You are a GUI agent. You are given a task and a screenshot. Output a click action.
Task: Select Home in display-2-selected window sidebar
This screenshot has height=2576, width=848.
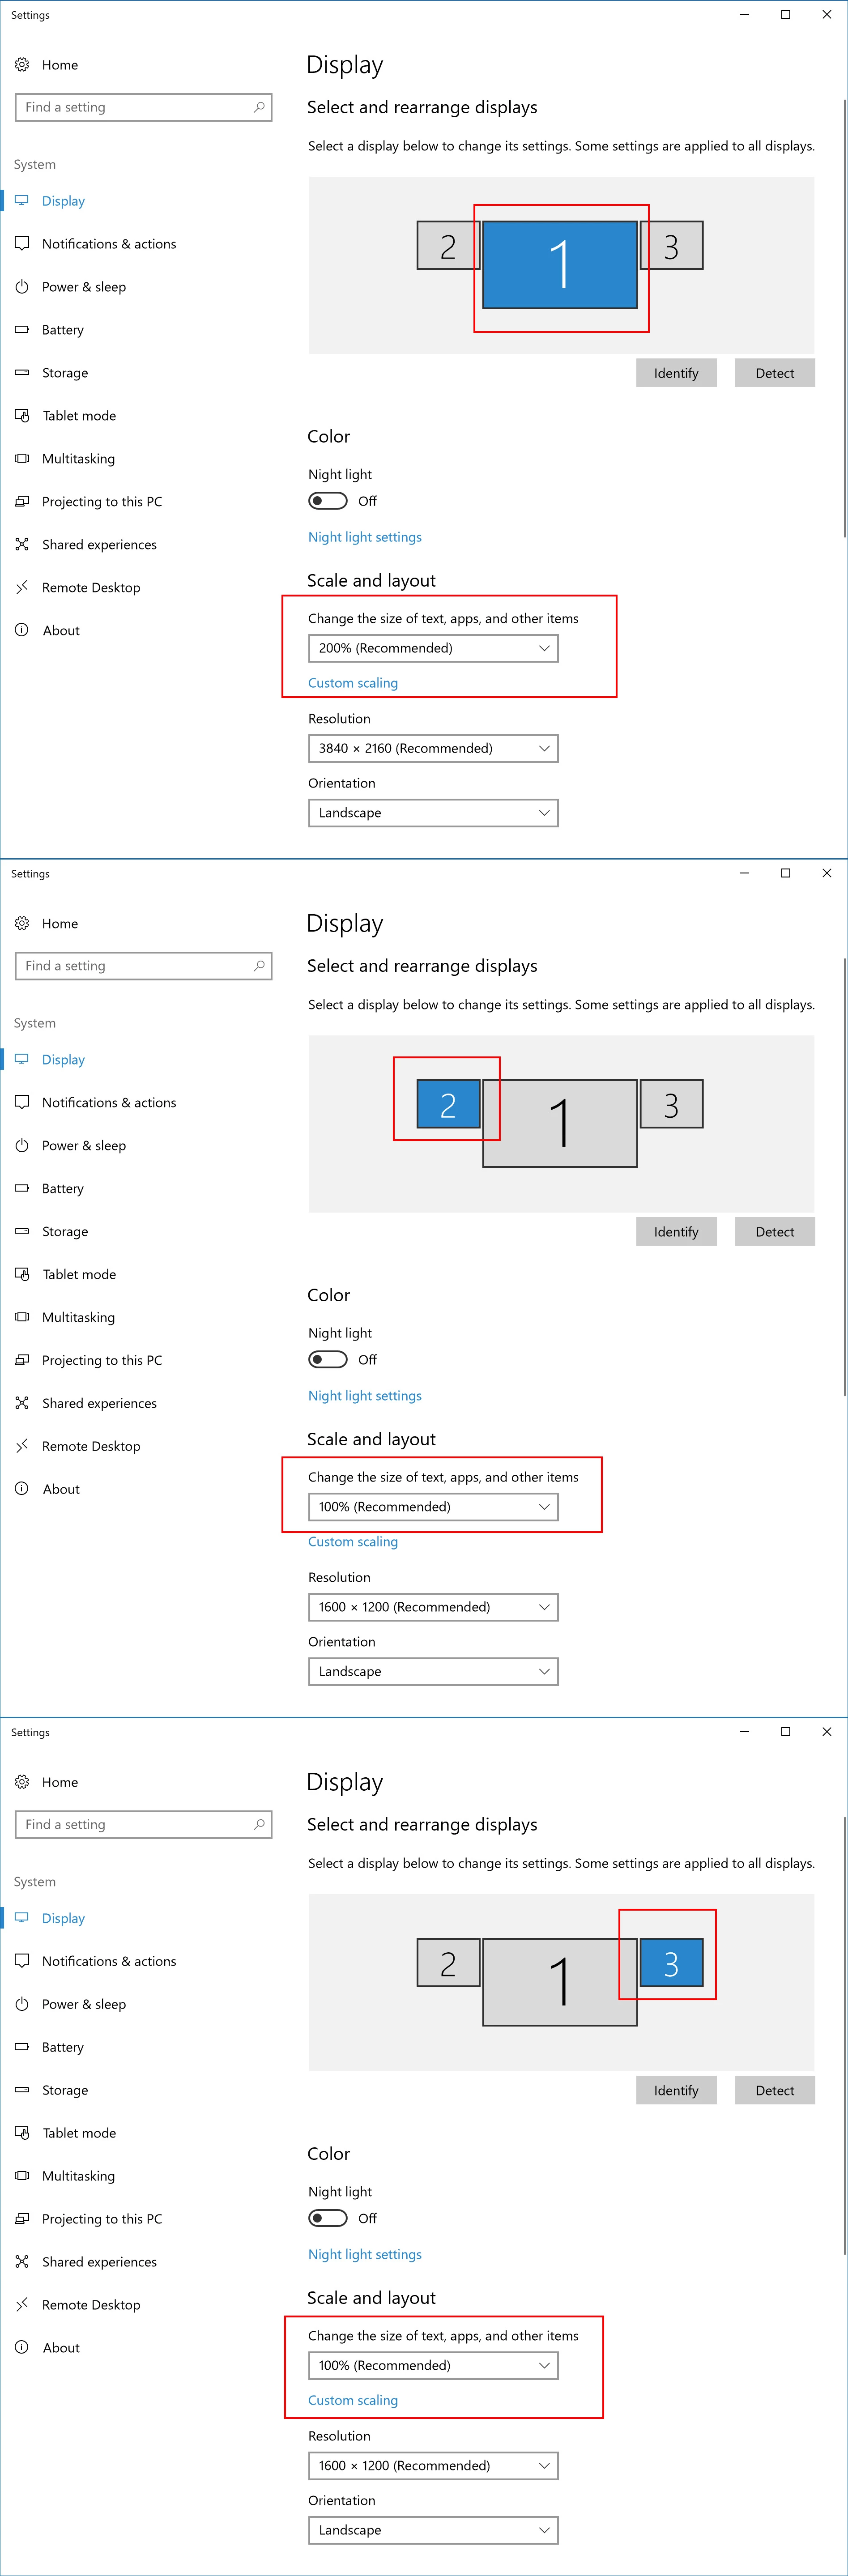[x=60, y=924]
